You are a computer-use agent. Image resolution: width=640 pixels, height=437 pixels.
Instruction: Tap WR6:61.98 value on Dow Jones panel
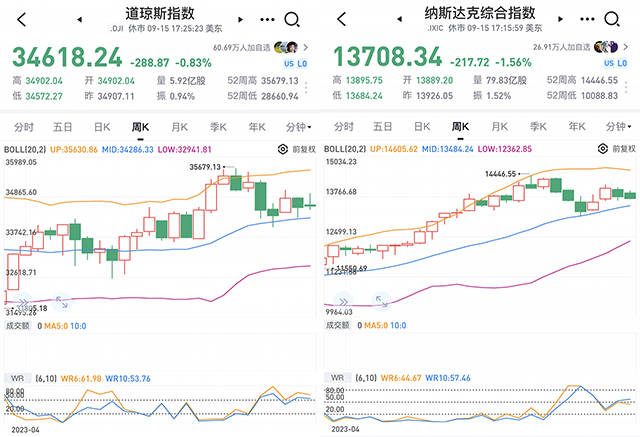coord(81,379)
